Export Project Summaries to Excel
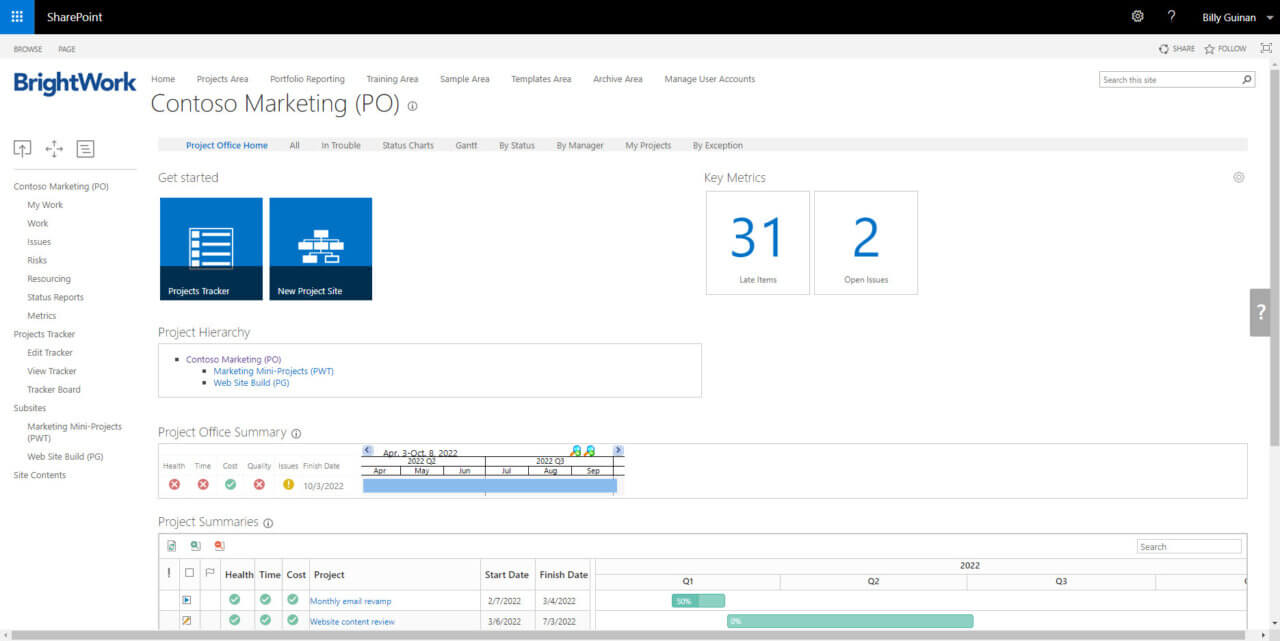The height and width of the screenshot is (641, 1280). click(172, 545)
